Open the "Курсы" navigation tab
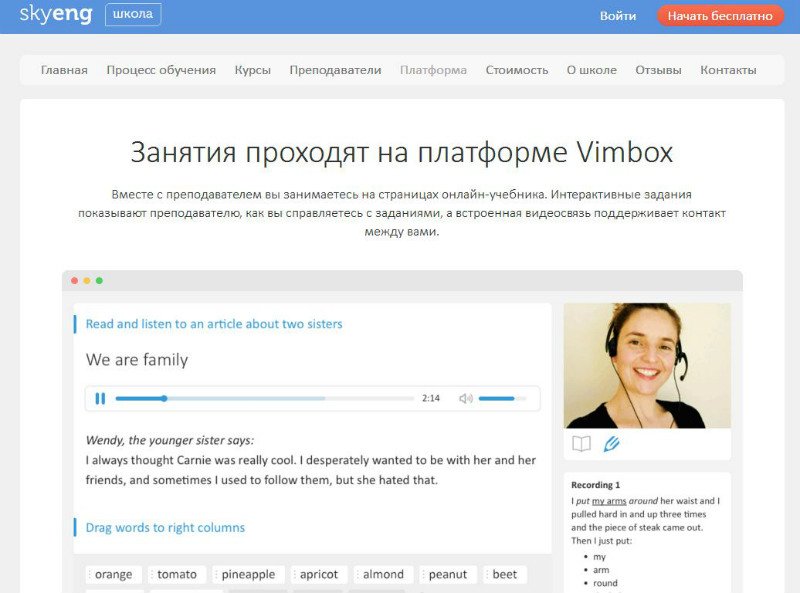Image resolution: width=800 pixels, height=593 pixels. tap(253, 70)
